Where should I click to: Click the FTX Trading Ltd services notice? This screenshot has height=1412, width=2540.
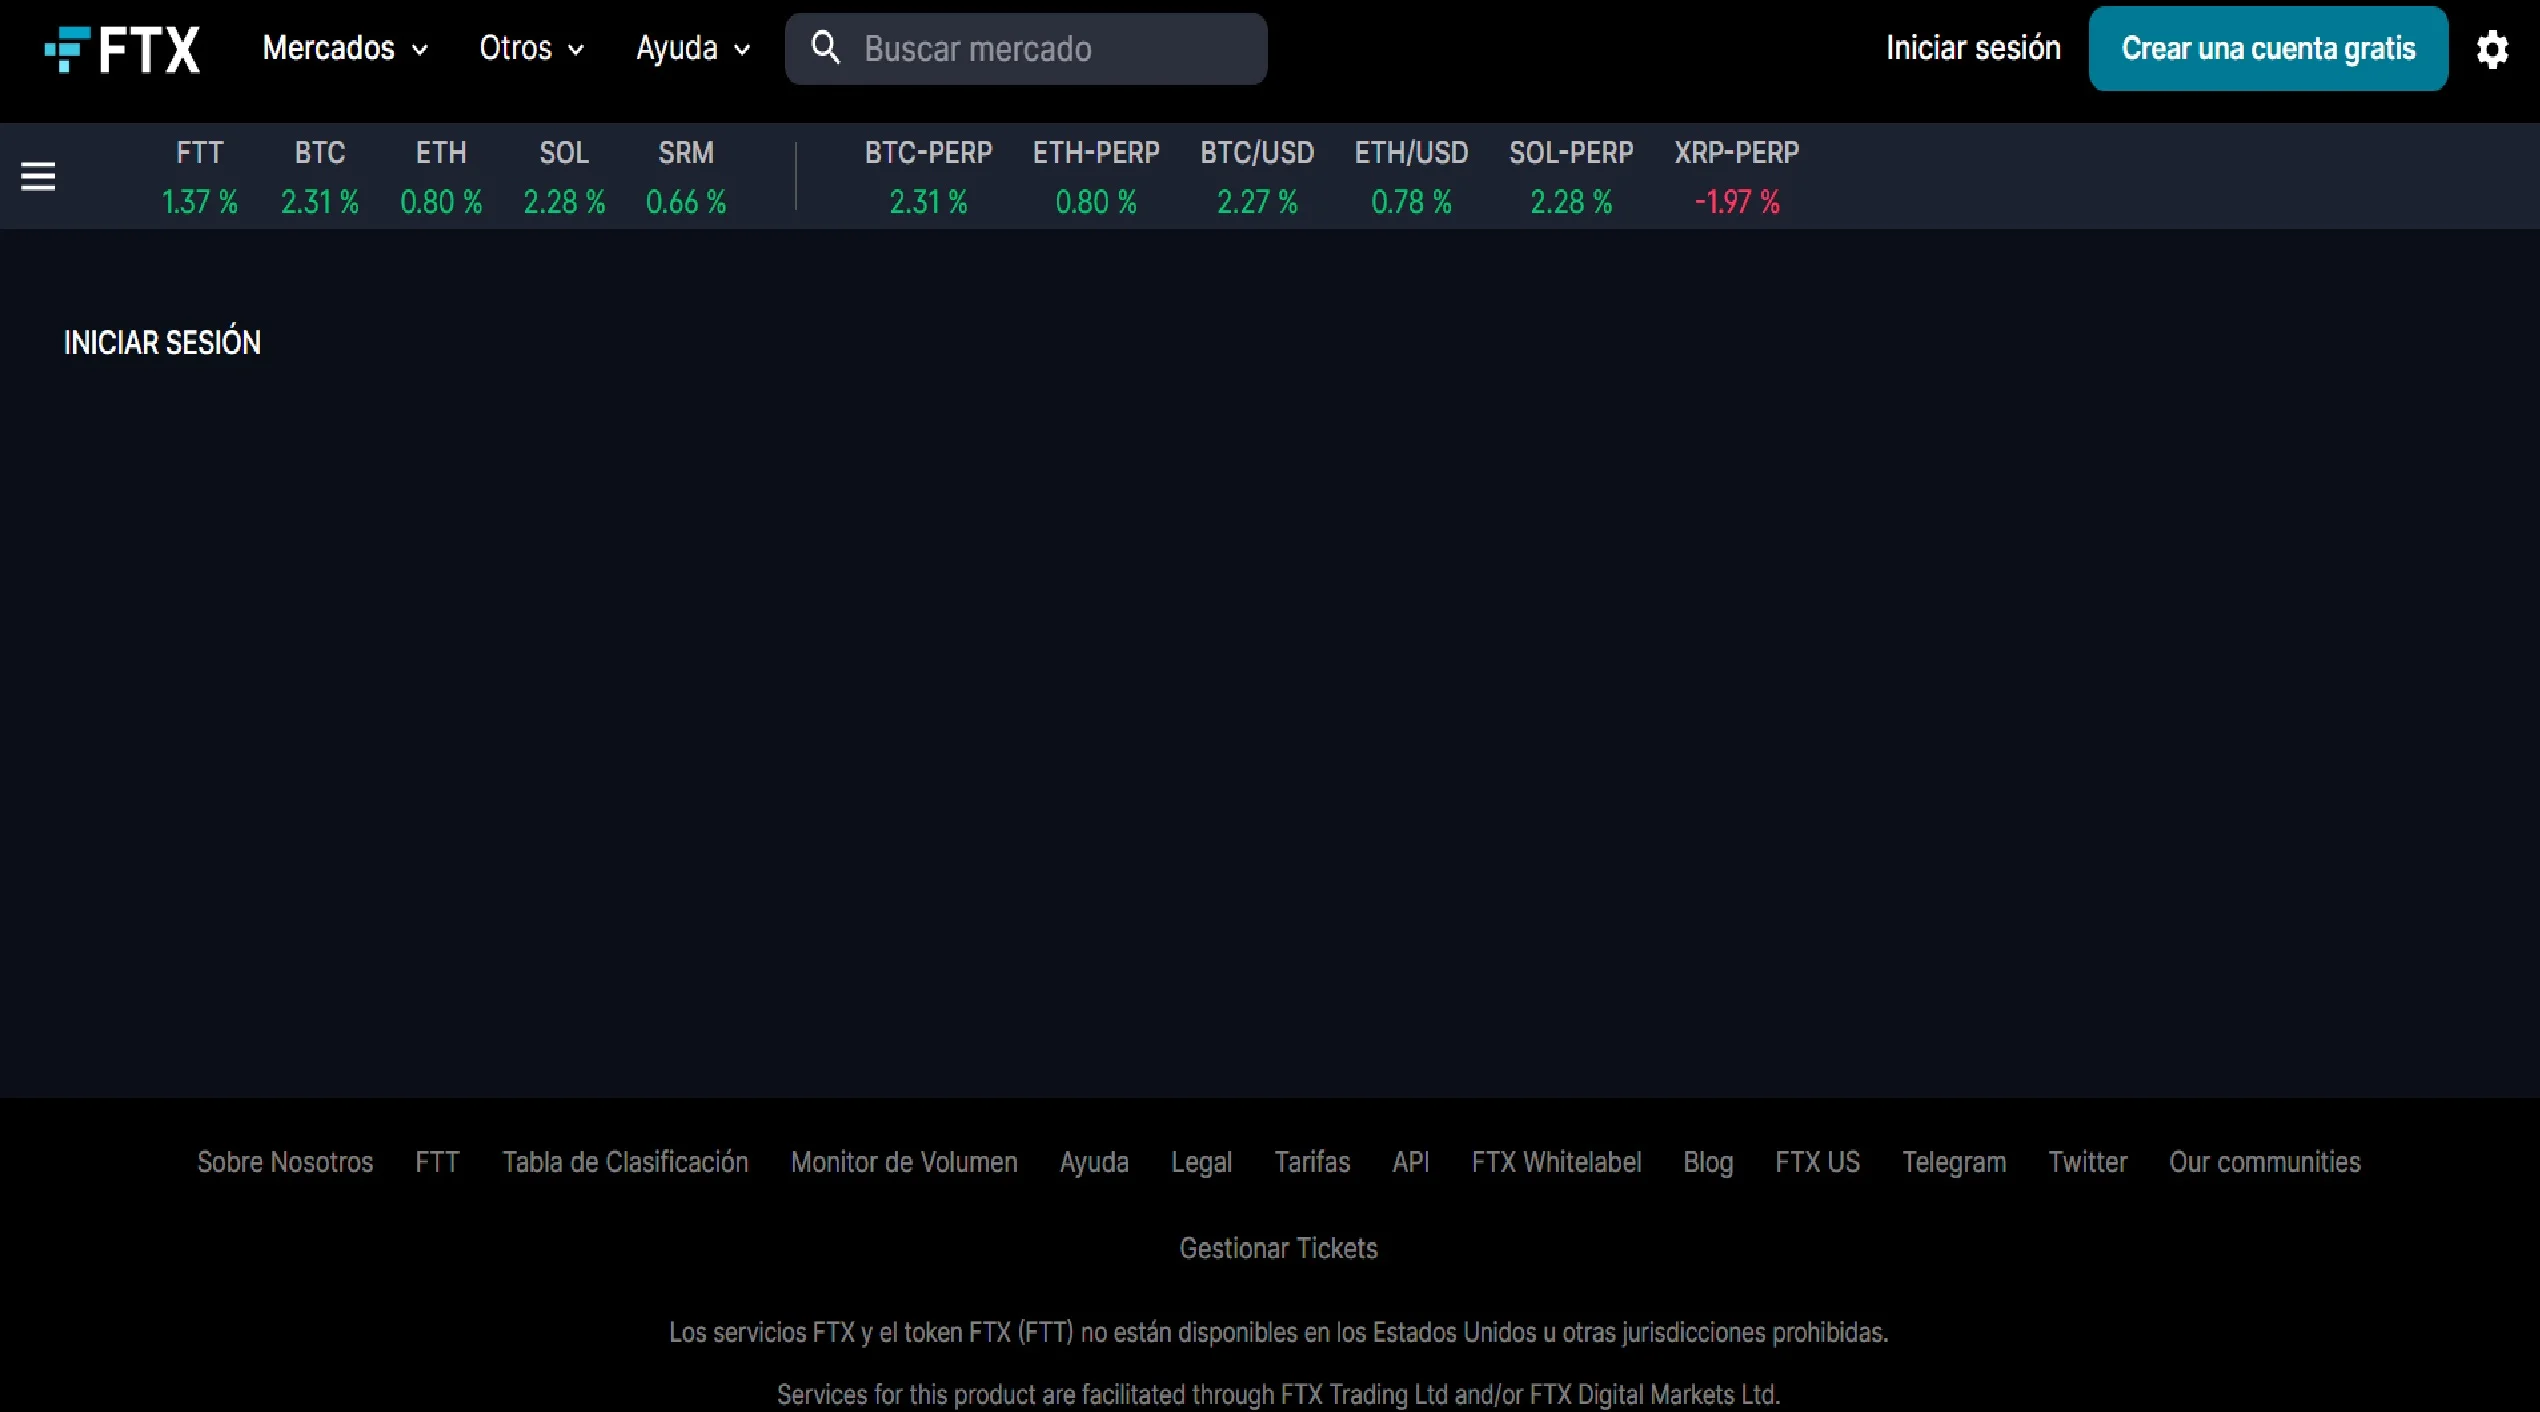pos(1278,1394)
